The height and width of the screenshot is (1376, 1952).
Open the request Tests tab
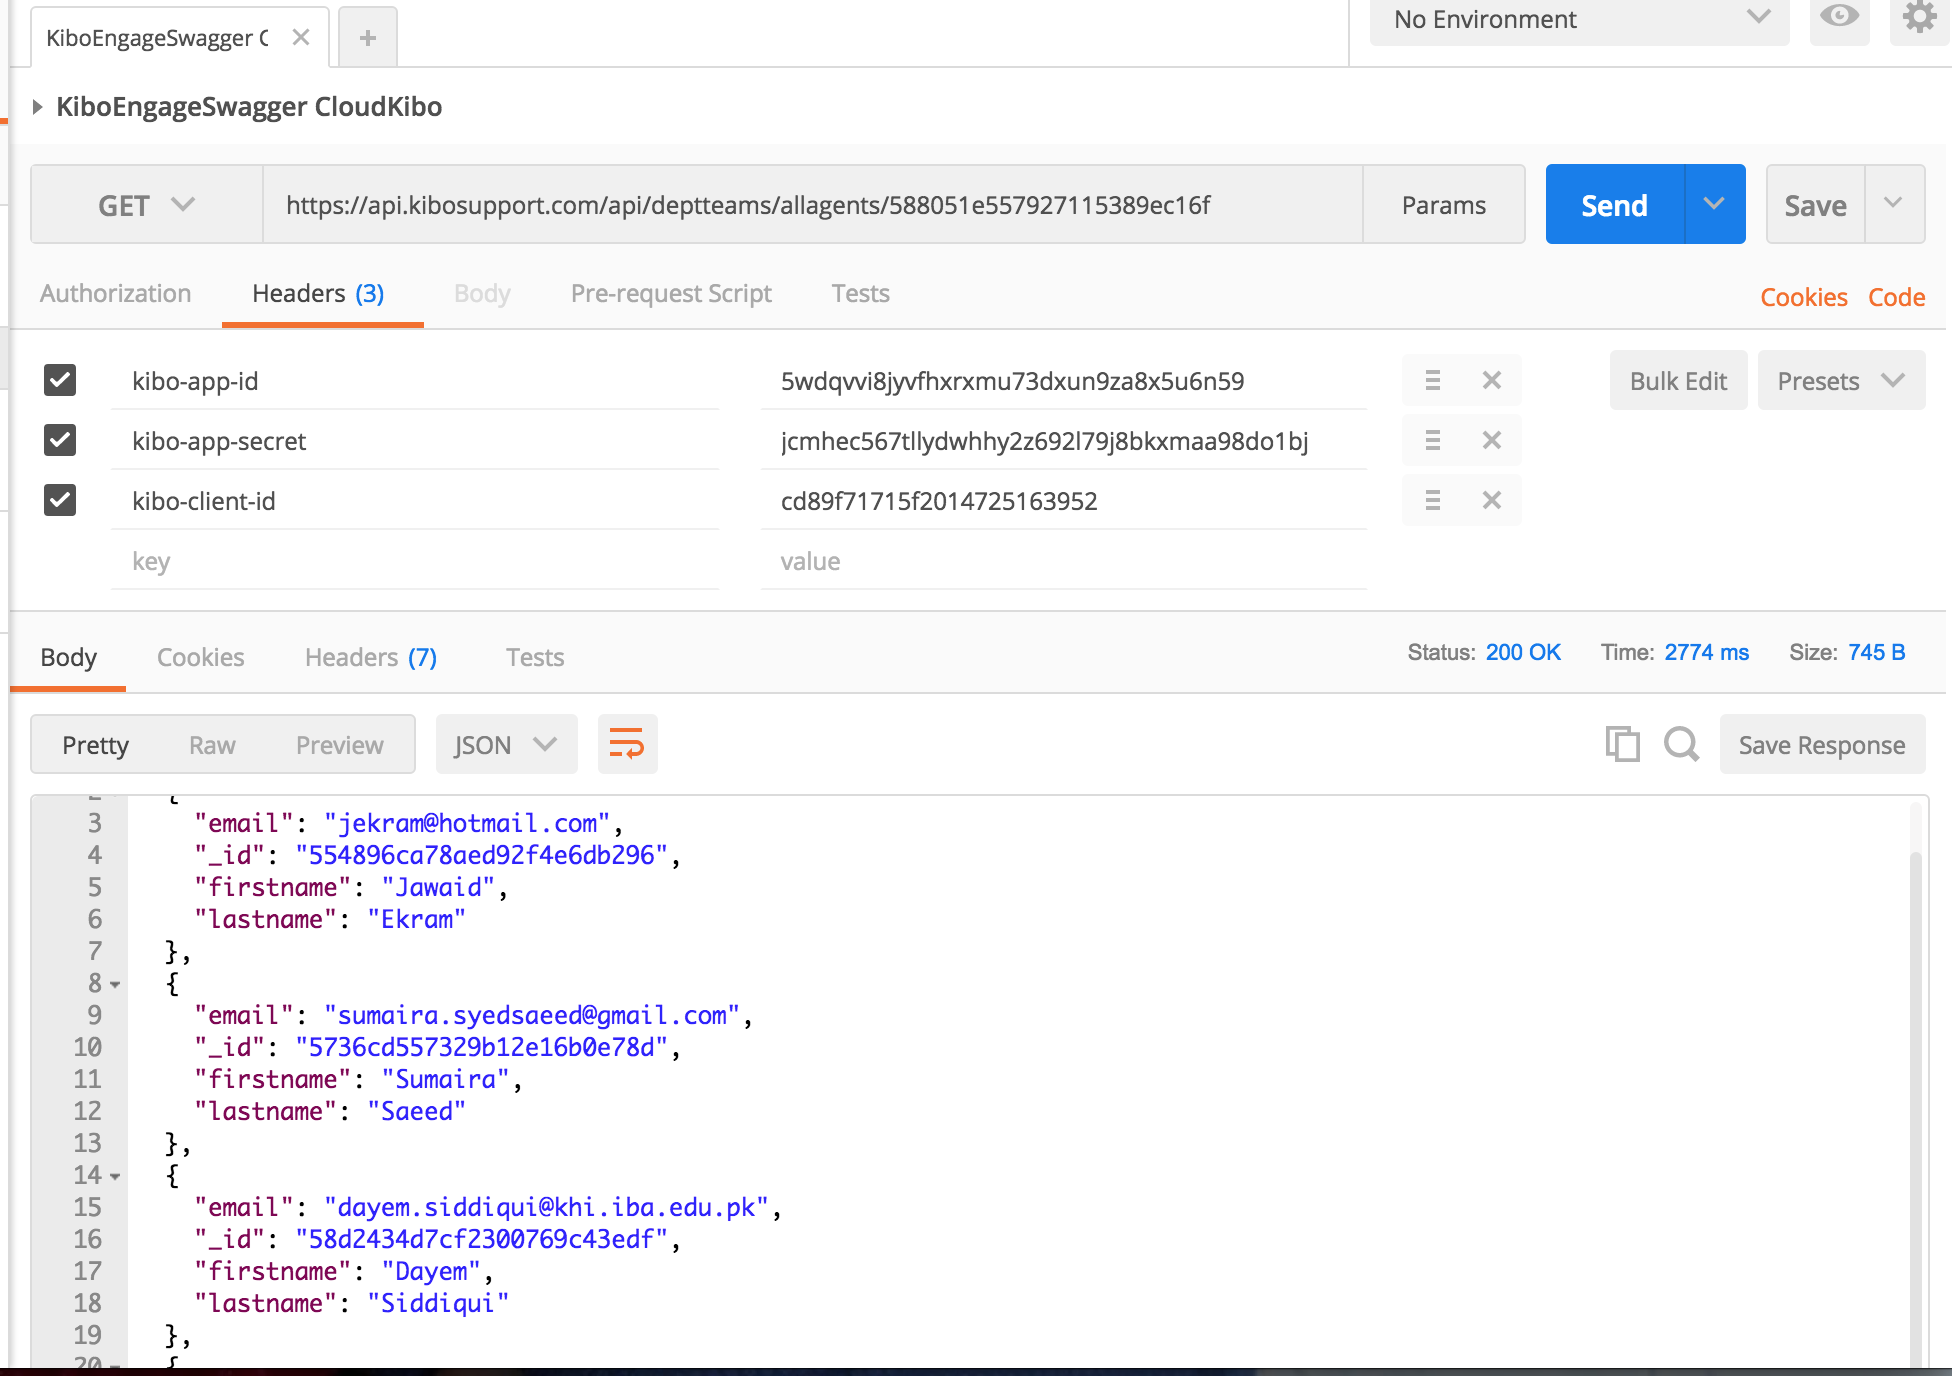pos(860,293)
